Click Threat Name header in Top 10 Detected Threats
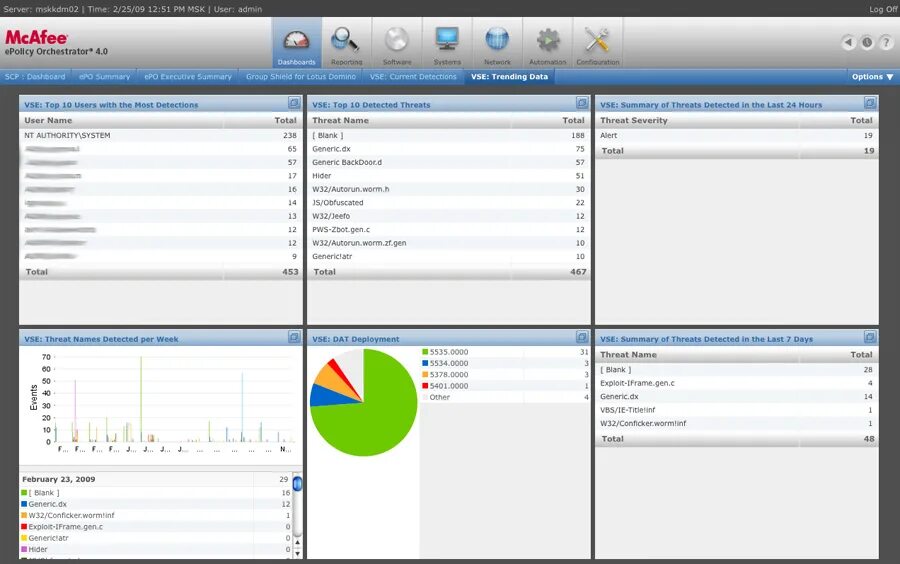 340,120
